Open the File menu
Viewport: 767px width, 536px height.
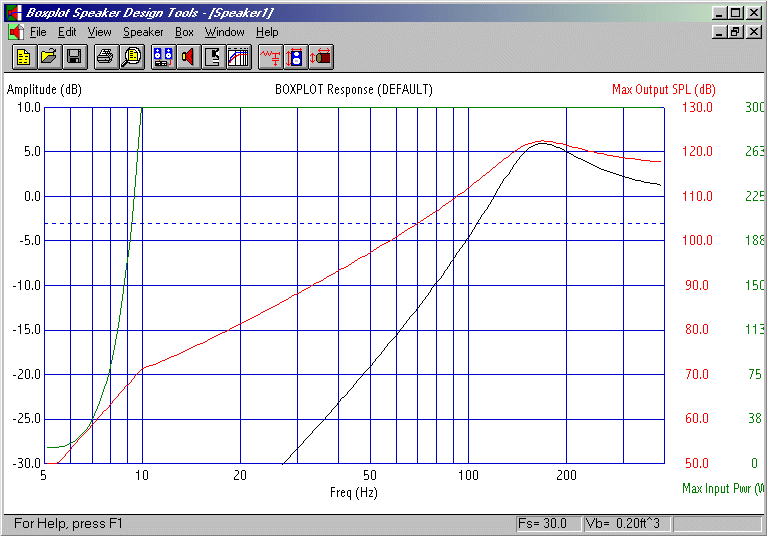[38, 32]
